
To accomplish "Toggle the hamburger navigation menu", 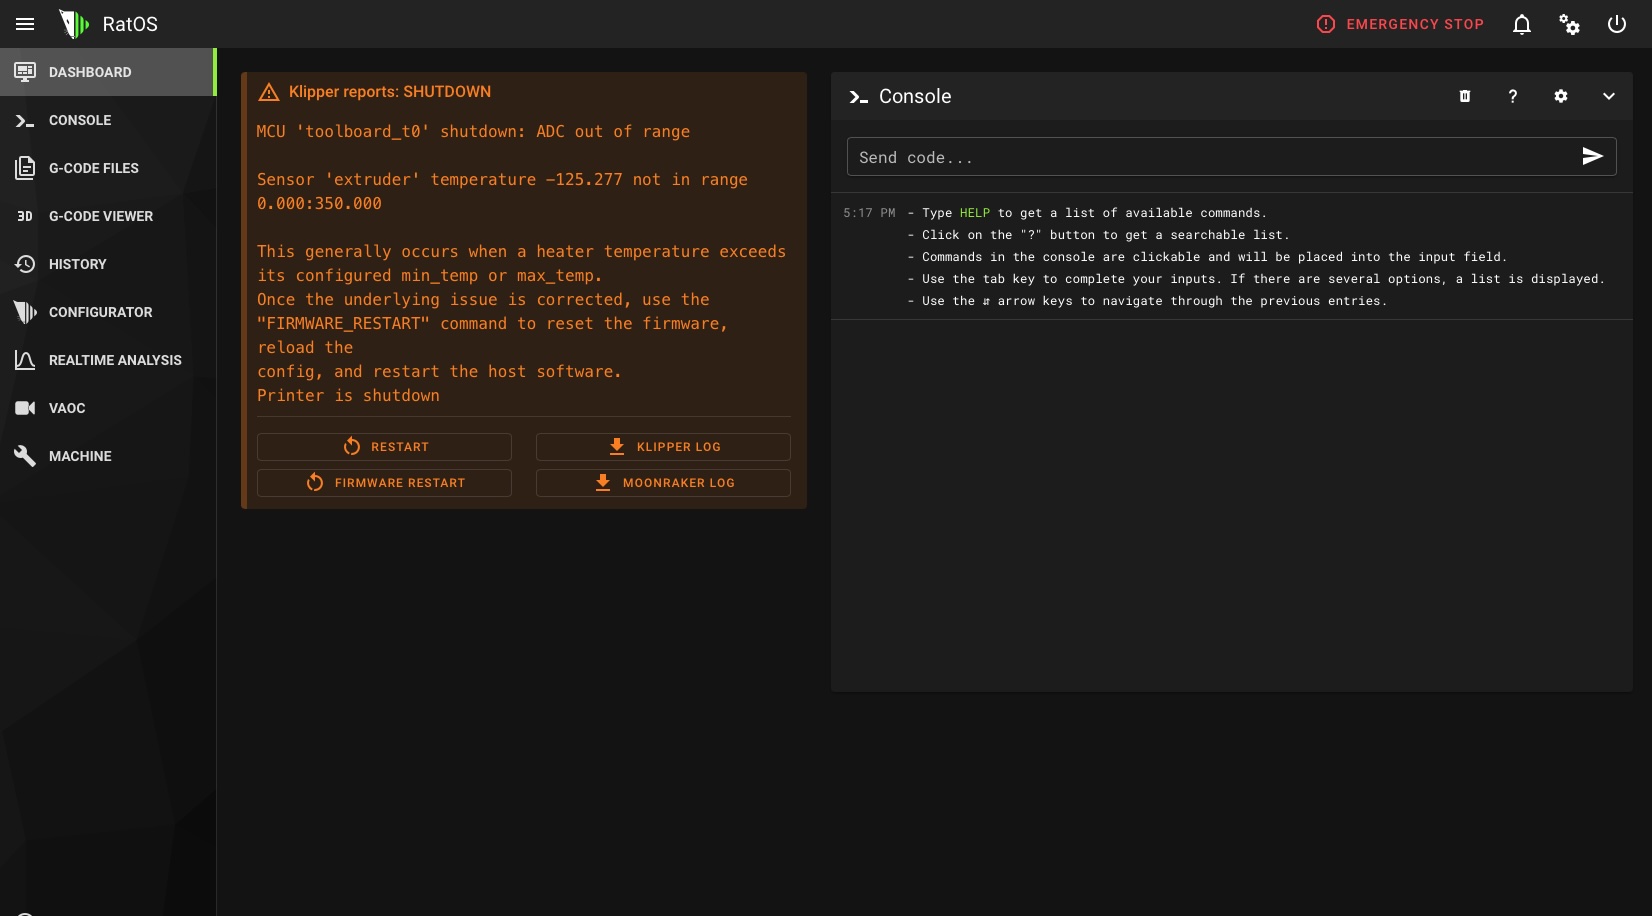I will click(x=25, y=24).
